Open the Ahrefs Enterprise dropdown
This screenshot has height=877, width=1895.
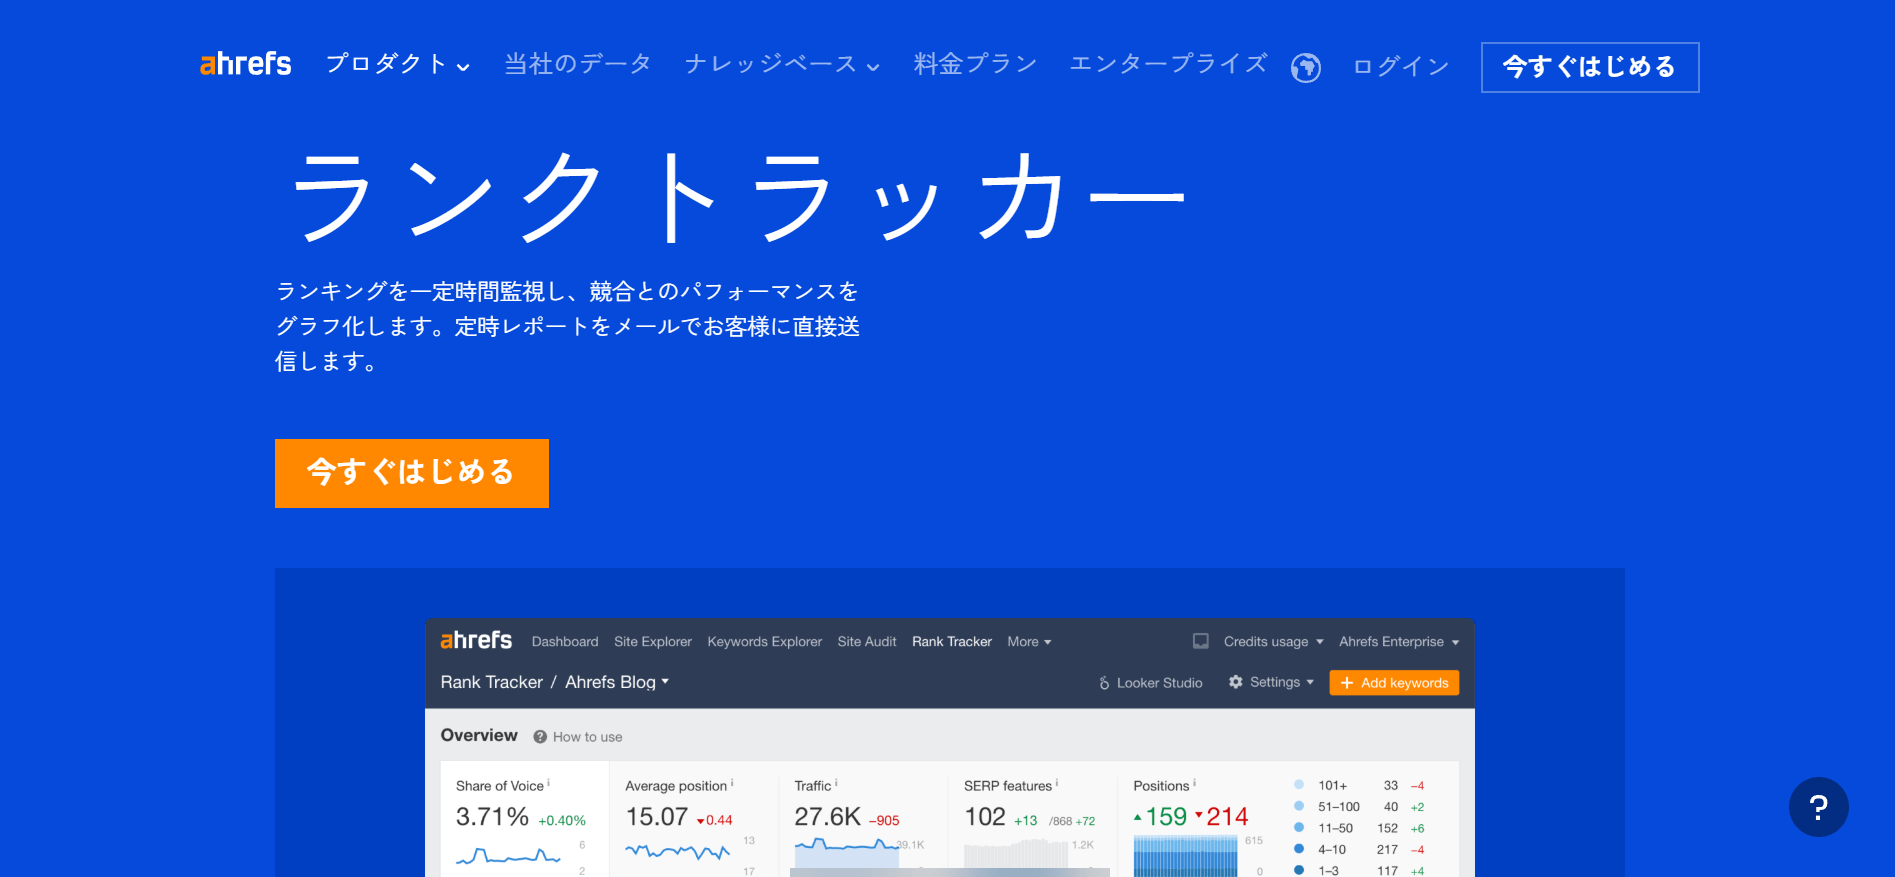1399,642
